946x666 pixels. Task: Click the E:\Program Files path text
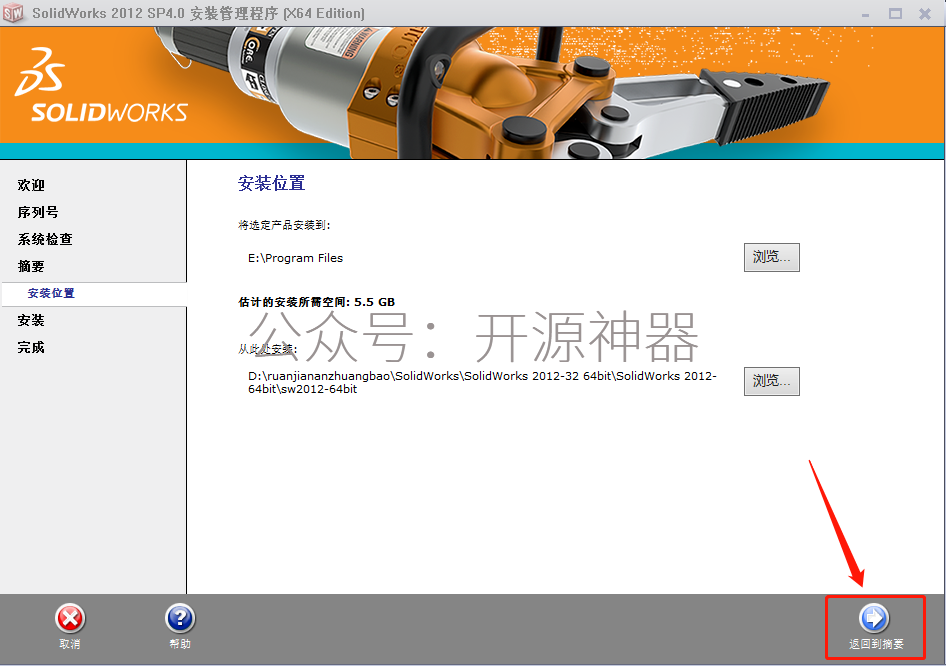tap(295, 258)
